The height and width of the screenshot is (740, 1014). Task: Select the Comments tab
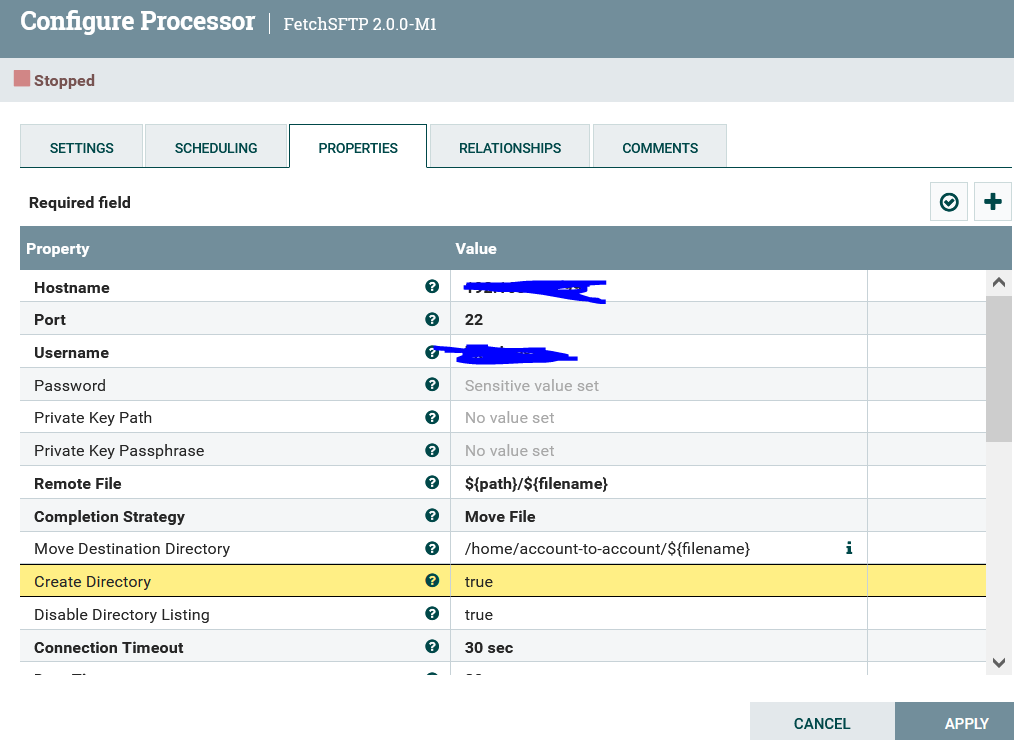(659, 147)
